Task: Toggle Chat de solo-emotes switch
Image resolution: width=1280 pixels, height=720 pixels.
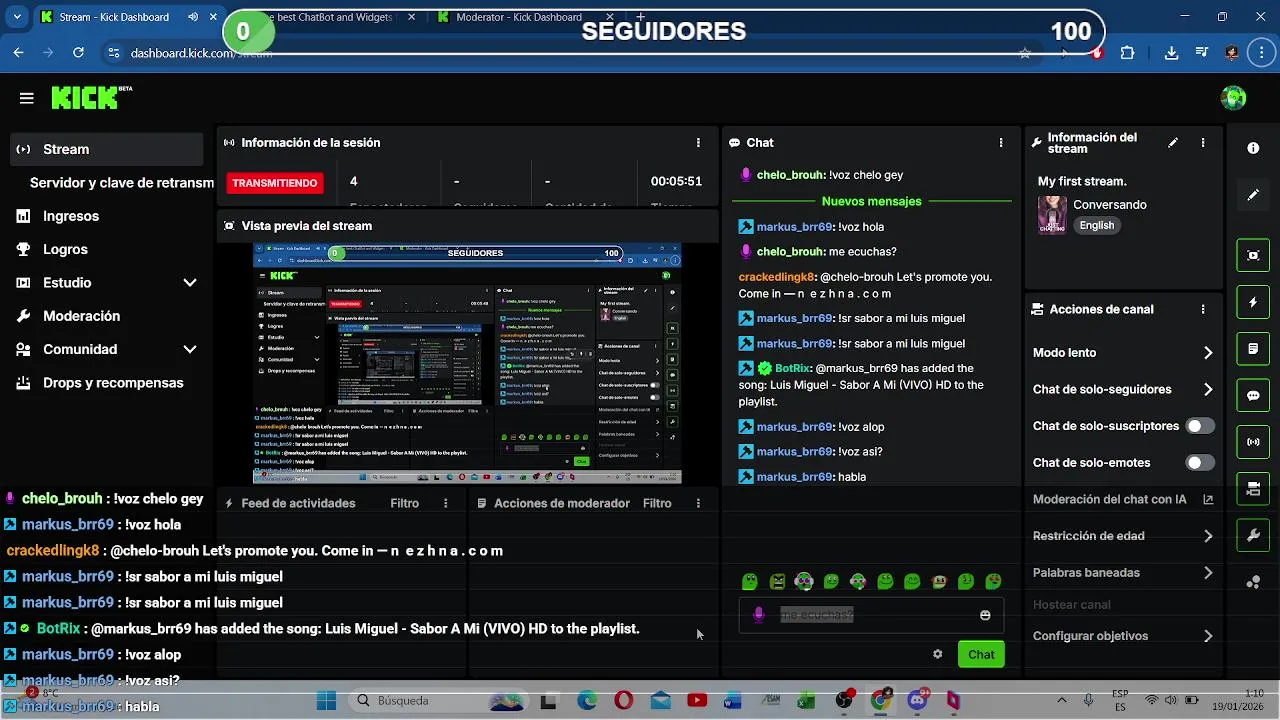Action: pos(1200,463)
